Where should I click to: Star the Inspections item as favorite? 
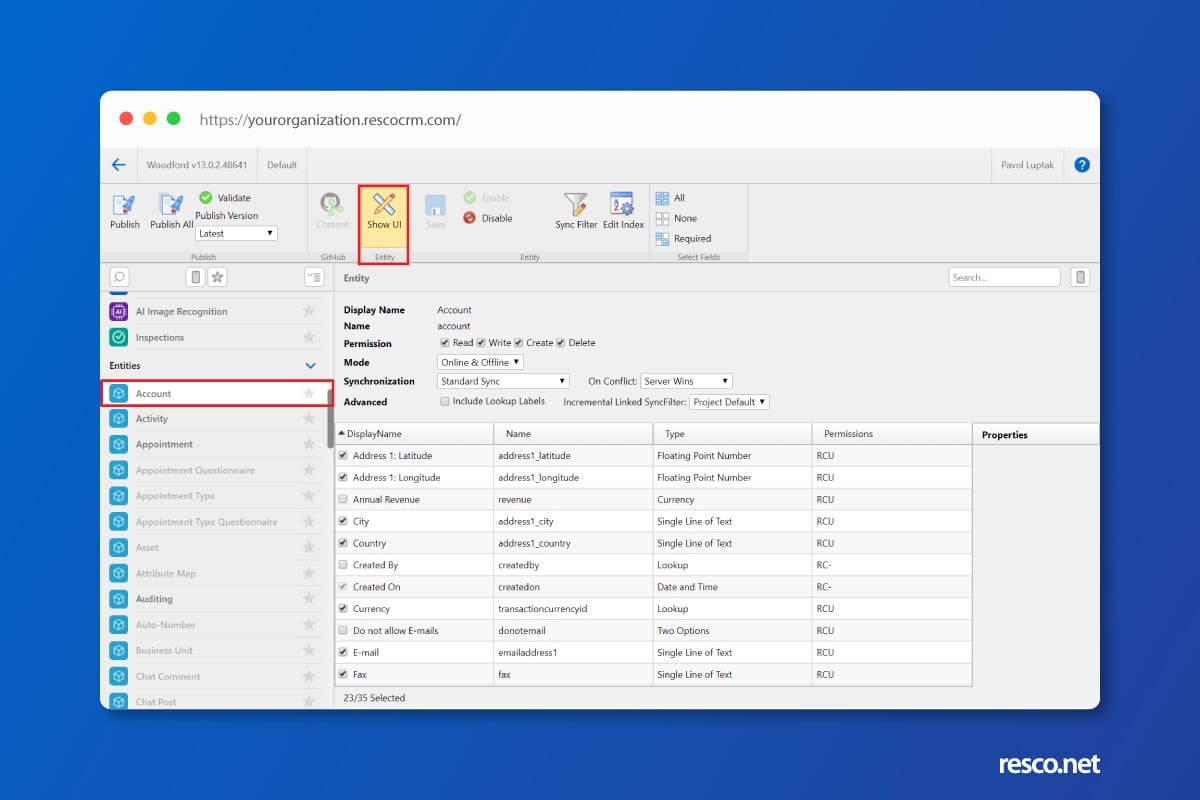(309, 338)
